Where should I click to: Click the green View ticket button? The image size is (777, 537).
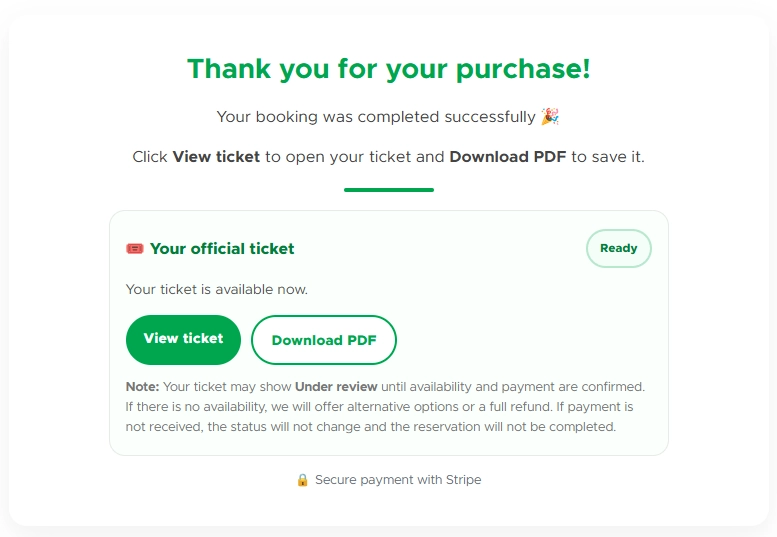coord(183,339)
